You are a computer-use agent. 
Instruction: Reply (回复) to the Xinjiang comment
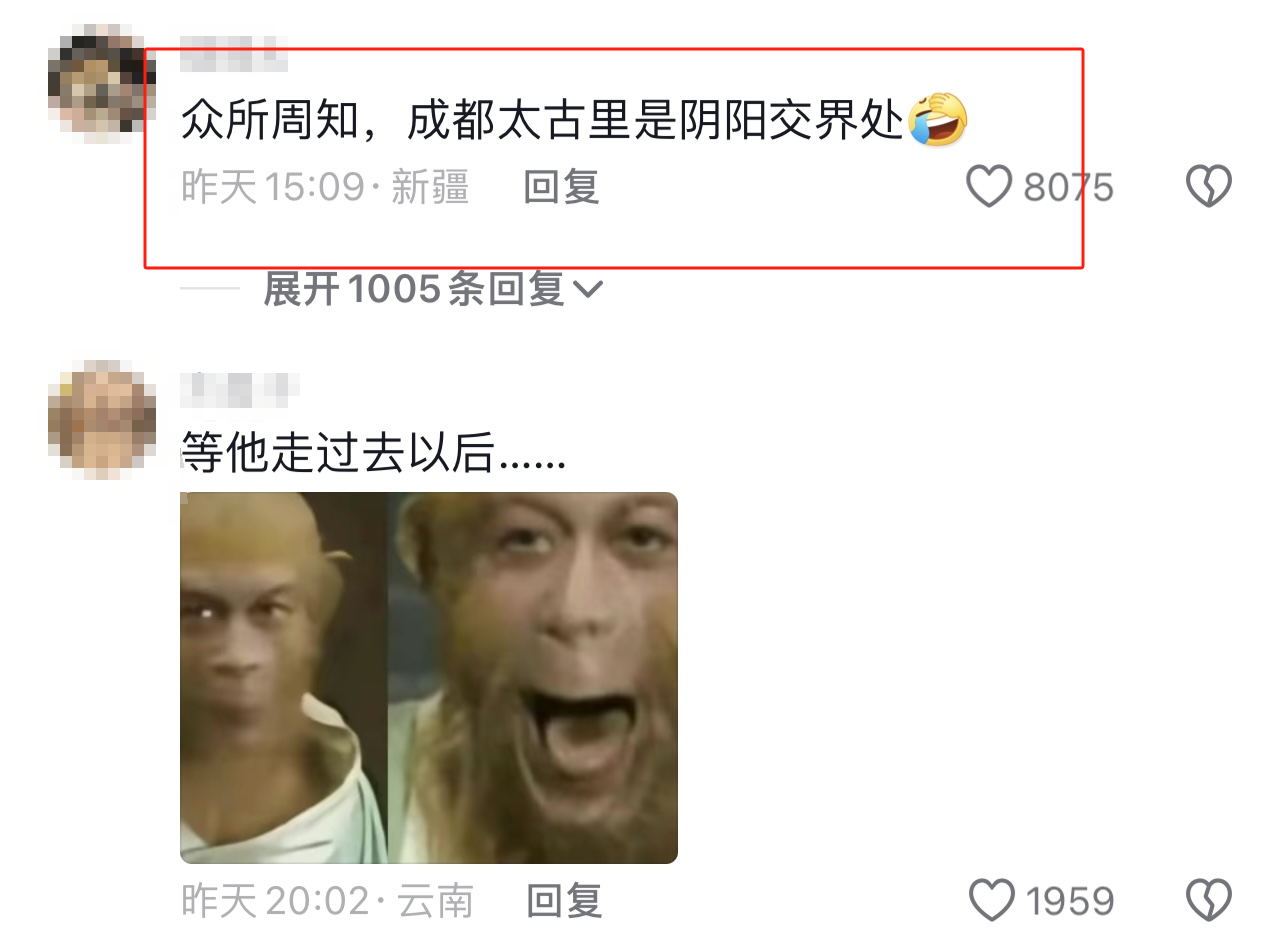(561, 187)
